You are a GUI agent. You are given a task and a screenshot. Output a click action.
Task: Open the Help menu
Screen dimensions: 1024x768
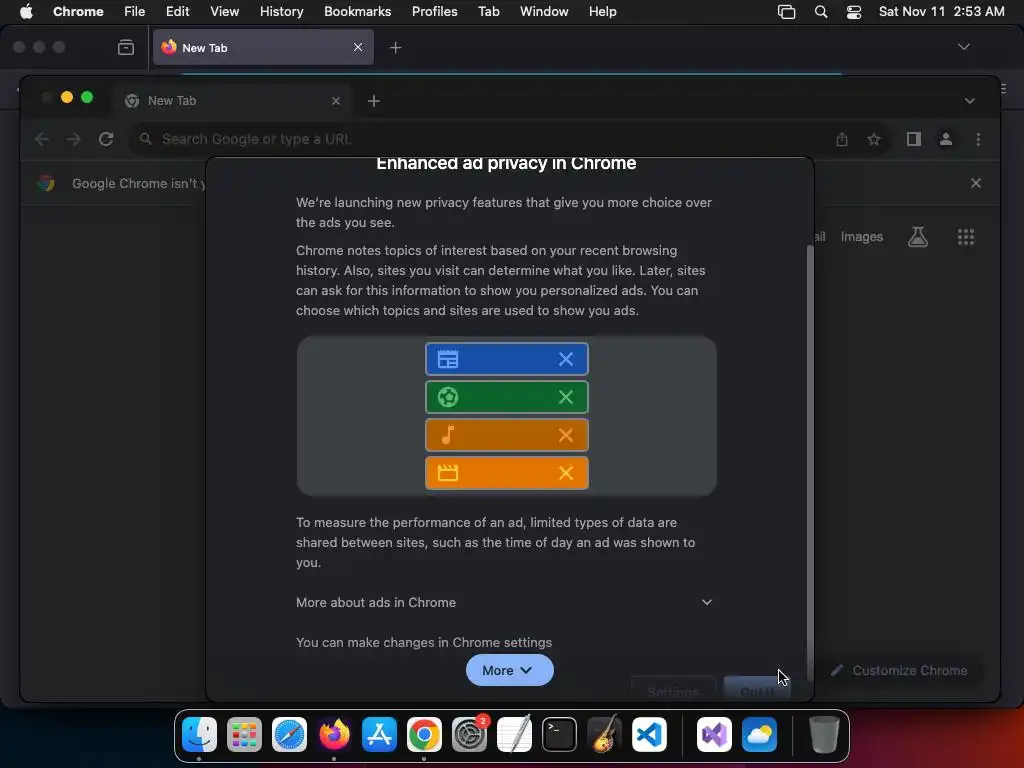[602, 11]
